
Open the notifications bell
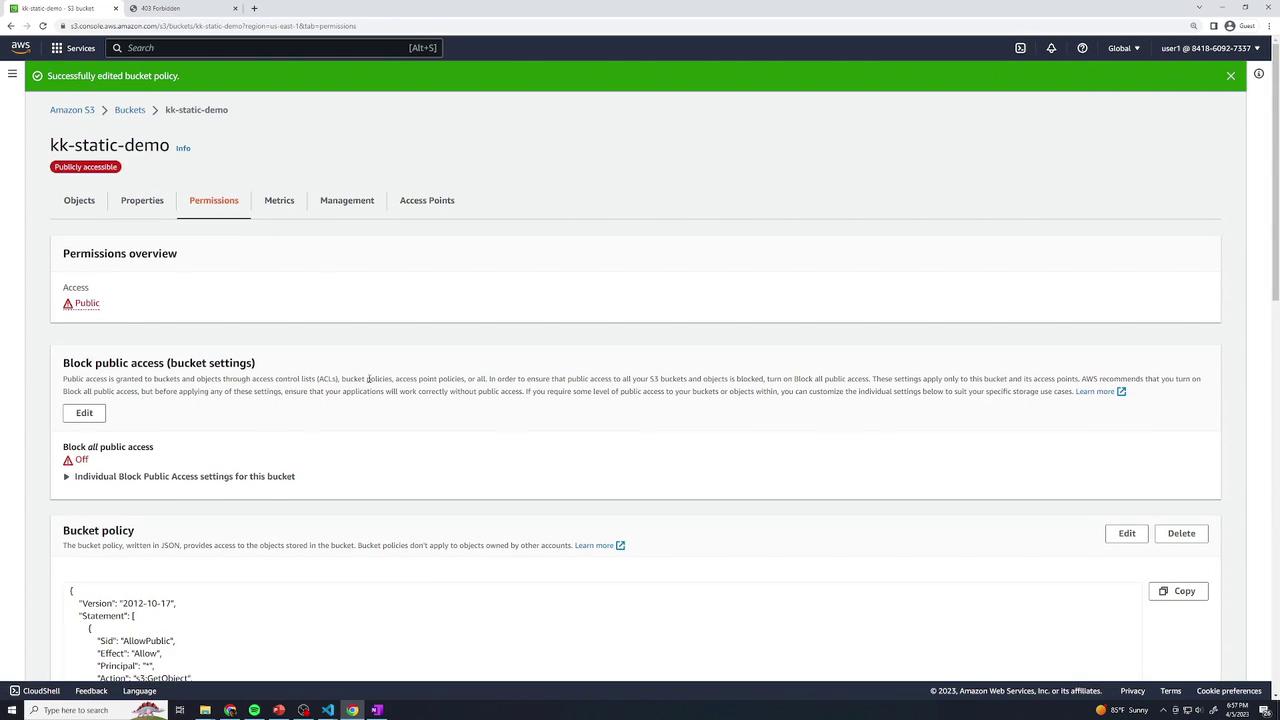(x=1051, y=48)
